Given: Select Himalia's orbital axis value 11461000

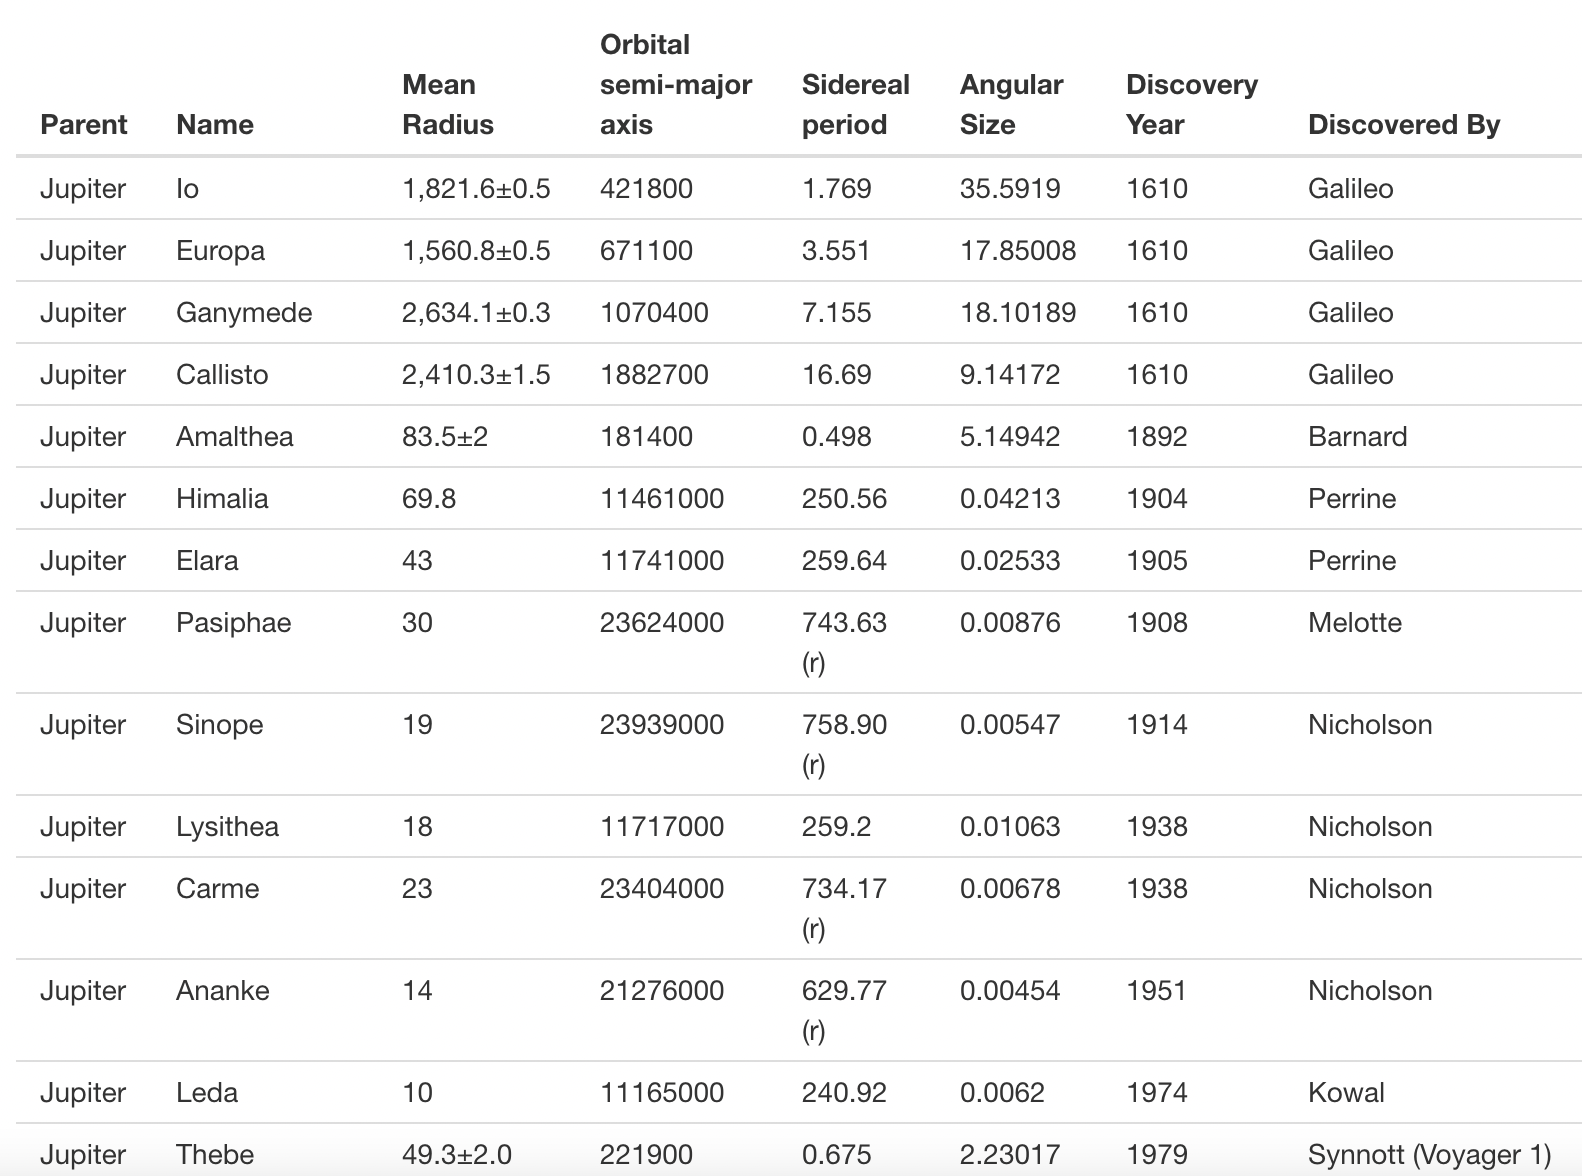Looking at the screenshot, I should 661,499.
